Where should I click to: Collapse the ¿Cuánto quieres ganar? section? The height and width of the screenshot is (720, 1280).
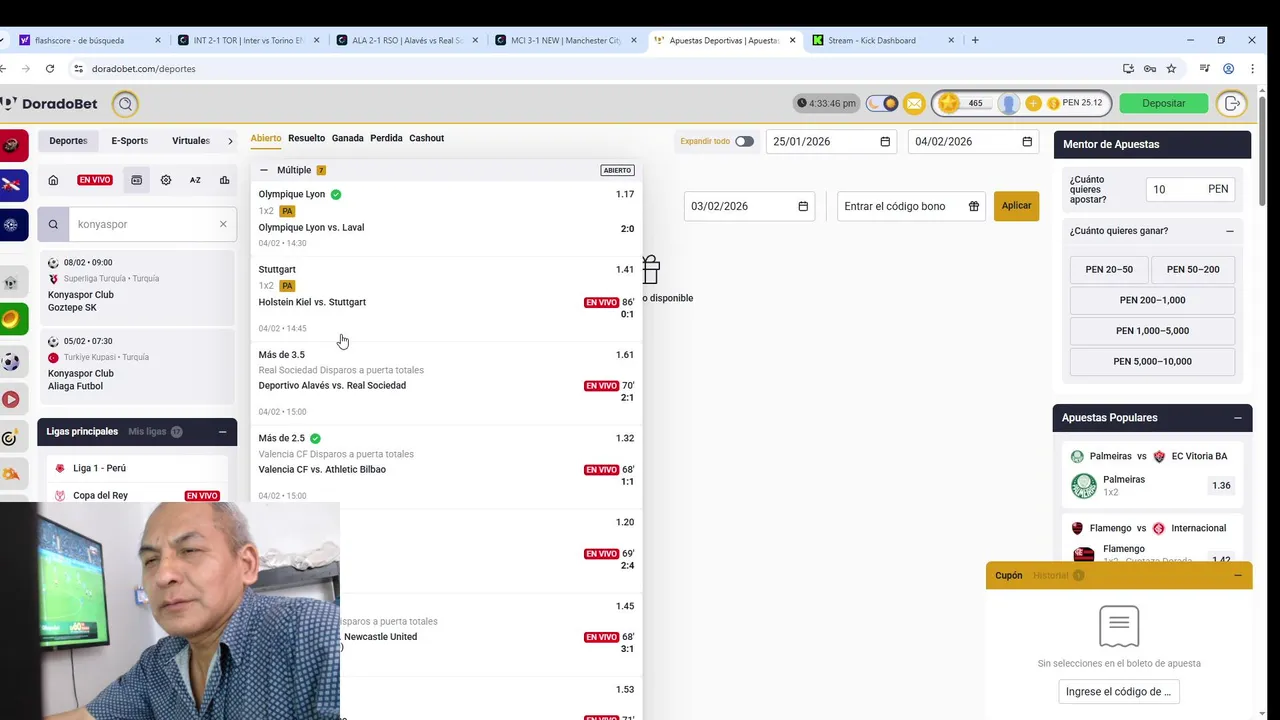coord(1230,231)
